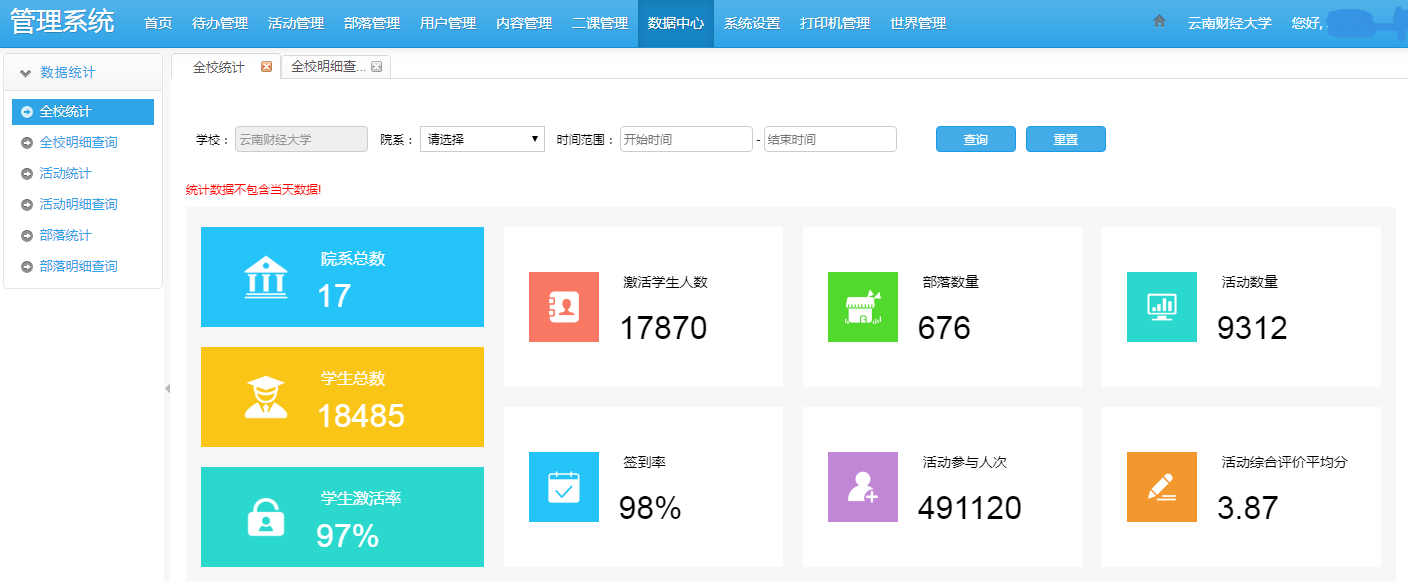Viewport: 1408px width, 582px height.
Task: Click the 查询 button
Action: 975,140
